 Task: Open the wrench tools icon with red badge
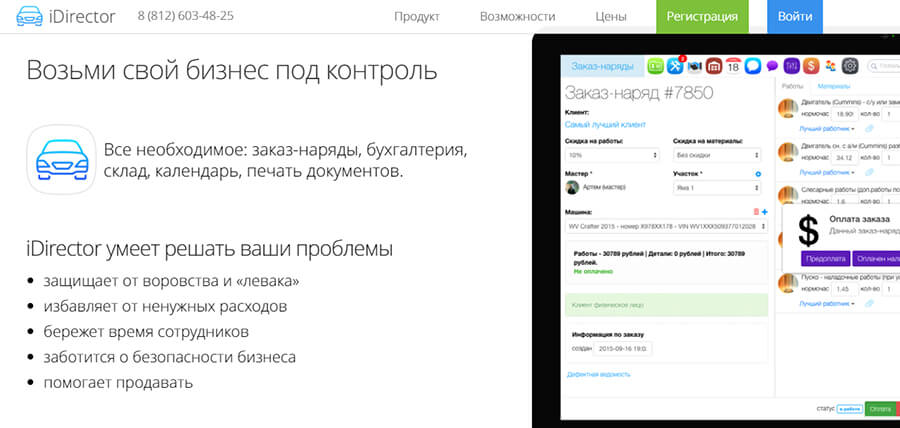pos(675,66)
